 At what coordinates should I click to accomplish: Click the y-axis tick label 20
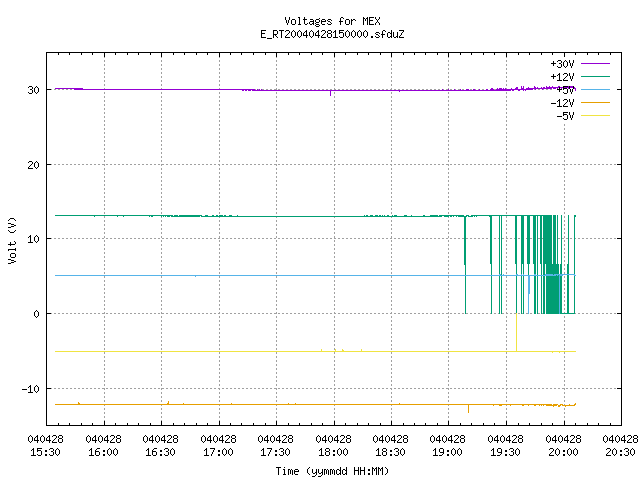pyautogui.click(x=33, y=165)
